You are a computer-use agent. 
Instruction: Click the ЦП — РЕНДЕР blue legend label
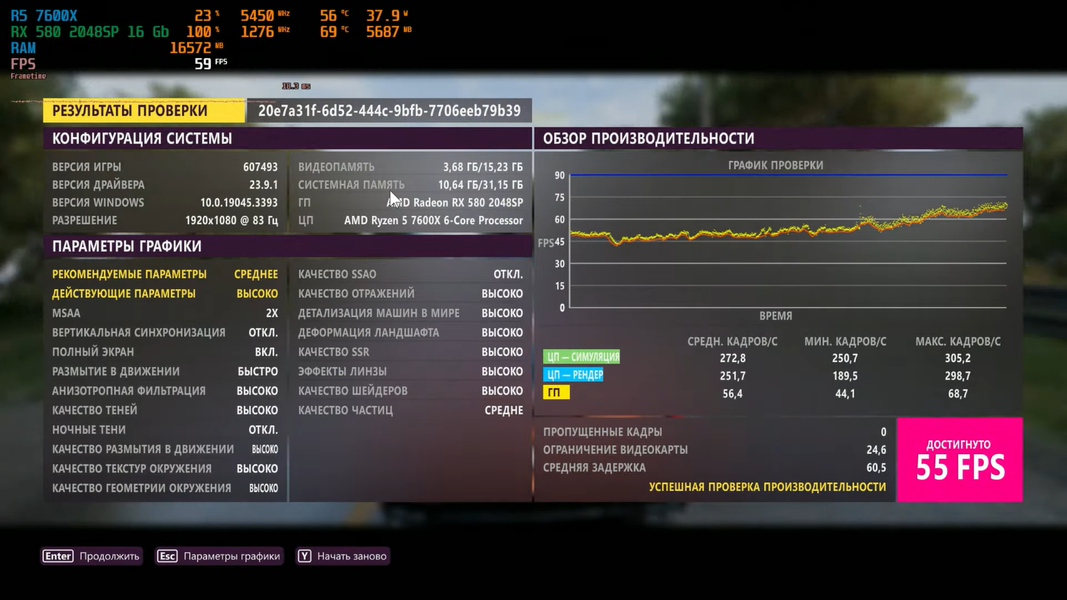pyautogui.click(x=574, y=374)
